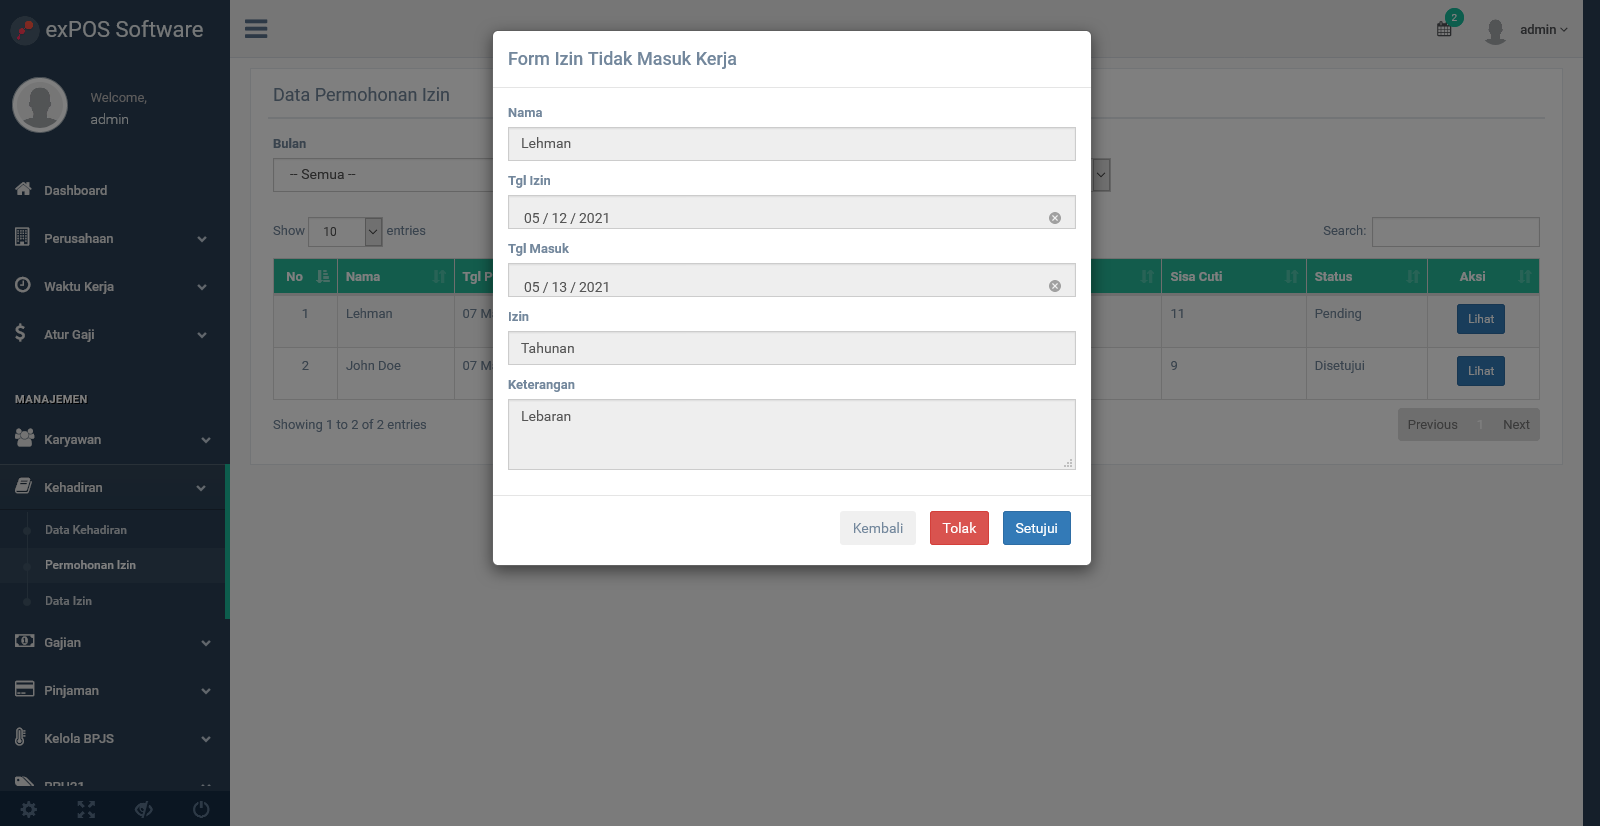Viewport: 1600px width, 826px height.
Task: Open Permohonan Izin submenu item
Action: [x=90, y=565]
